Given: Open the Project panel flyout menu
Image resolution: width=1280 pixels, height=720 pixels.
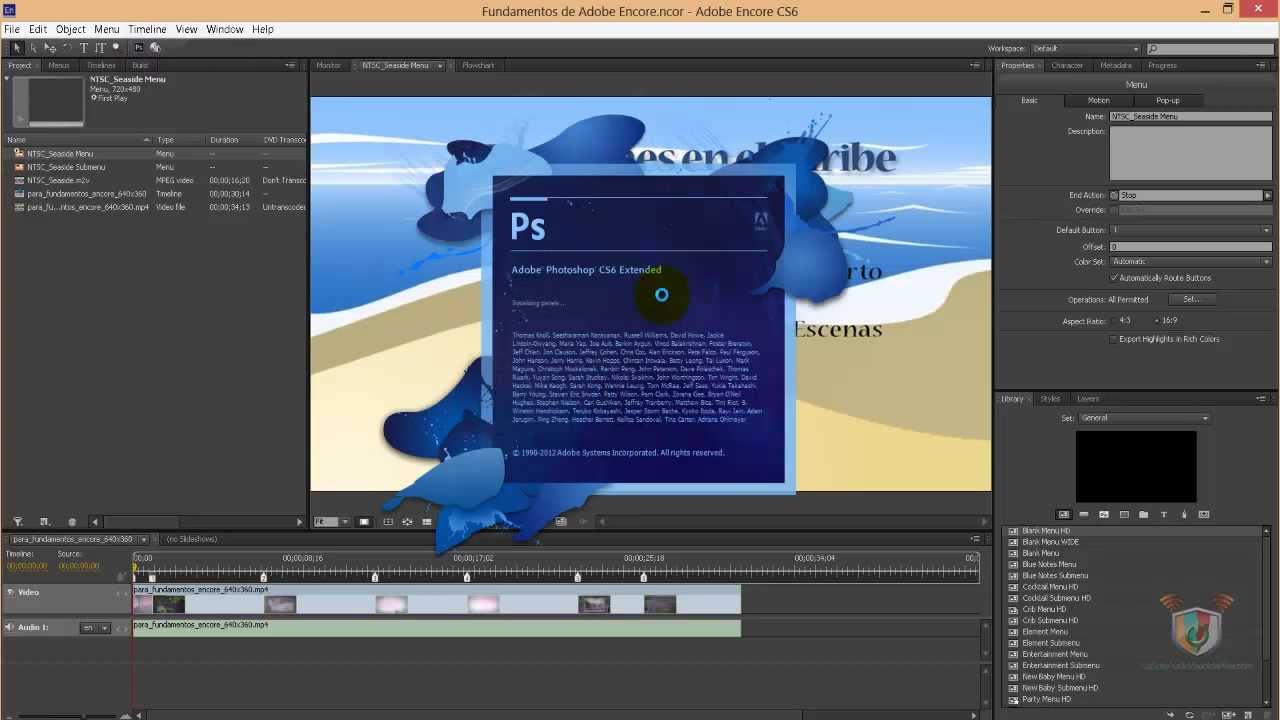Looking at the screenshot, I should [x=291, y=65].
